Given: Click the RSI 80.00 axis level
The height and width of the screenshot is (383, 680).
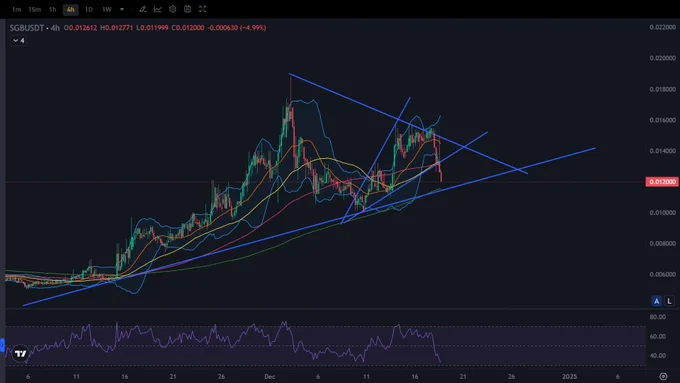Looking at the screenshot, I should click(658, 317).
